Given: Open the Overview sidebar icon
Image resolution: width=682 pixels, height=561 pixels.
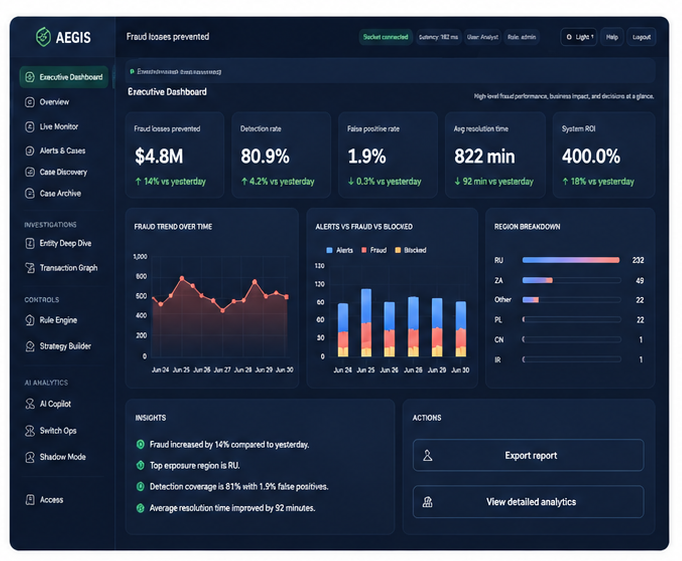Looking at the screenshot, I should (30, 102).
